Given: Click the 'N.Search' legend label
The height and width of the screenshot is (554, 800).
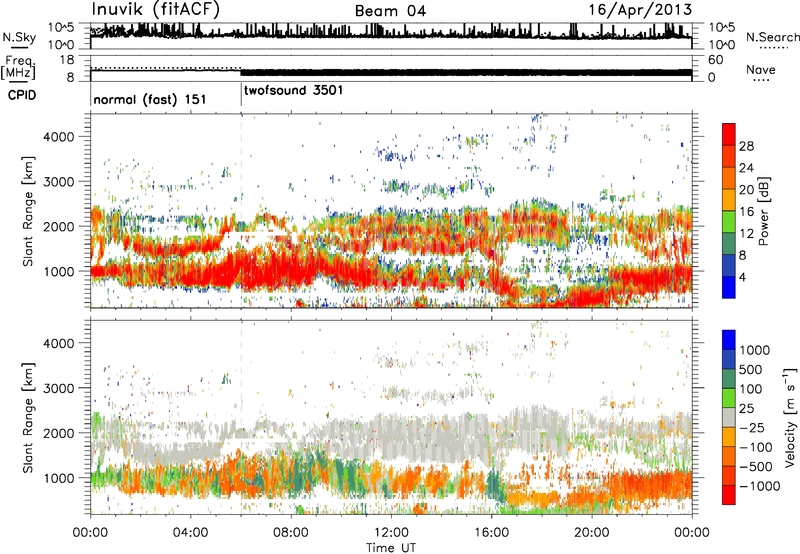Looking at the screenshot, I should (772, 37).
